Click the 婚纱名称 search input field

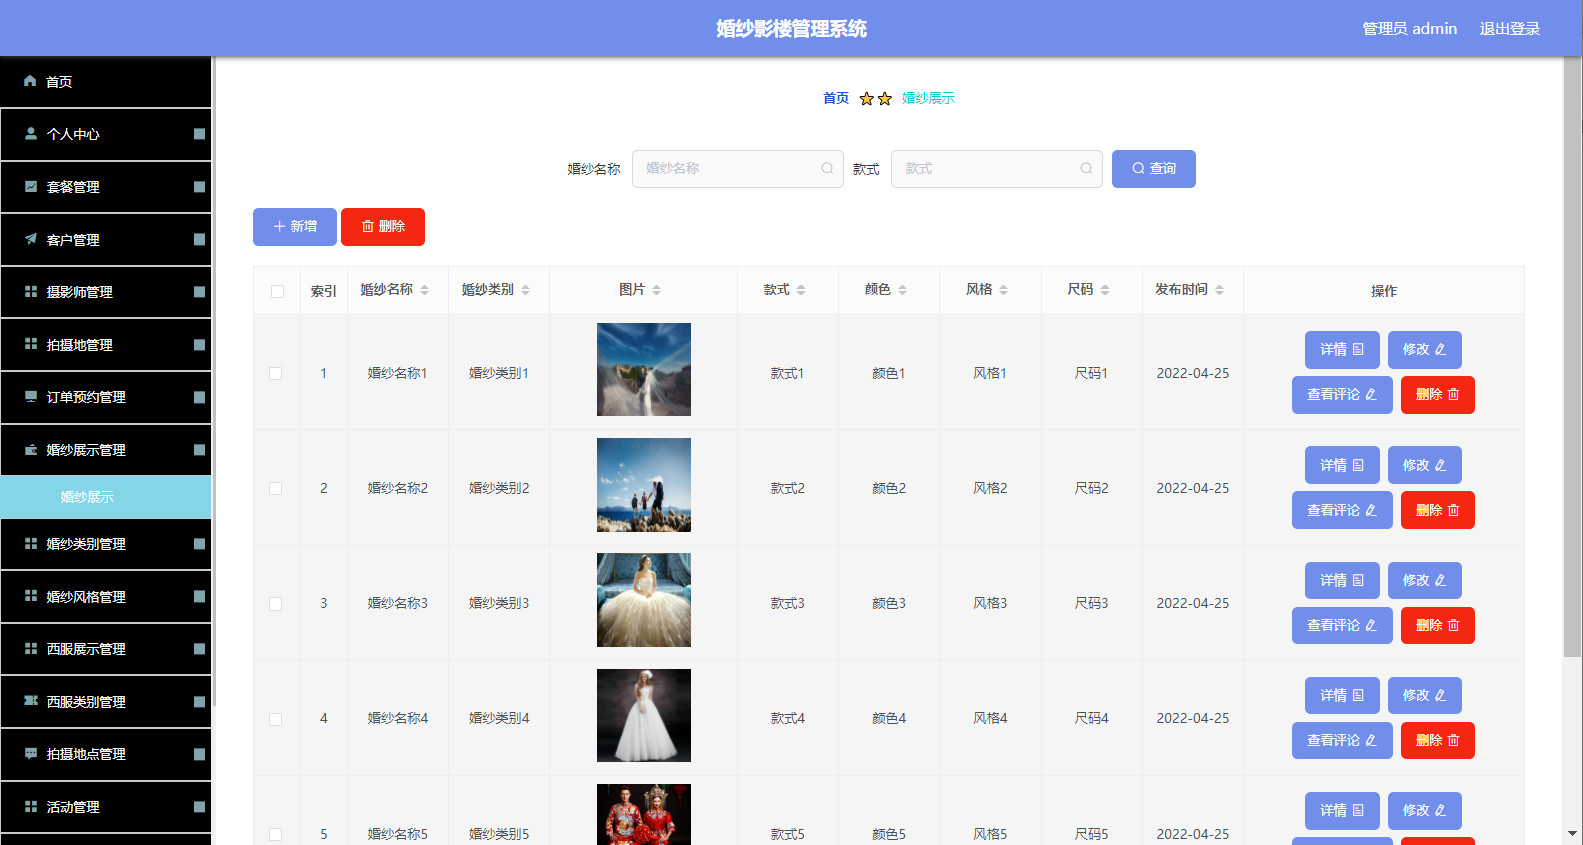[x=738, y=169]
